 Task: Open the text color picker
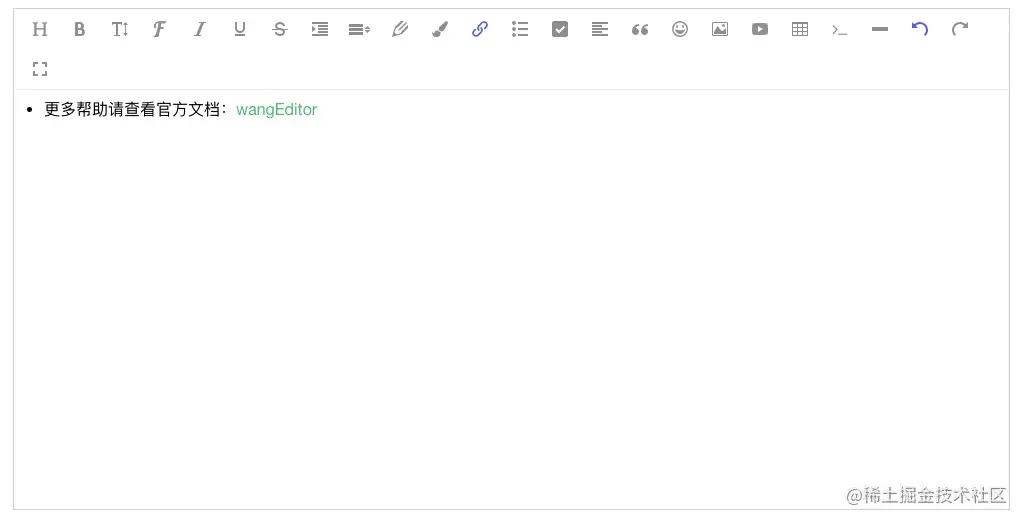400,29
